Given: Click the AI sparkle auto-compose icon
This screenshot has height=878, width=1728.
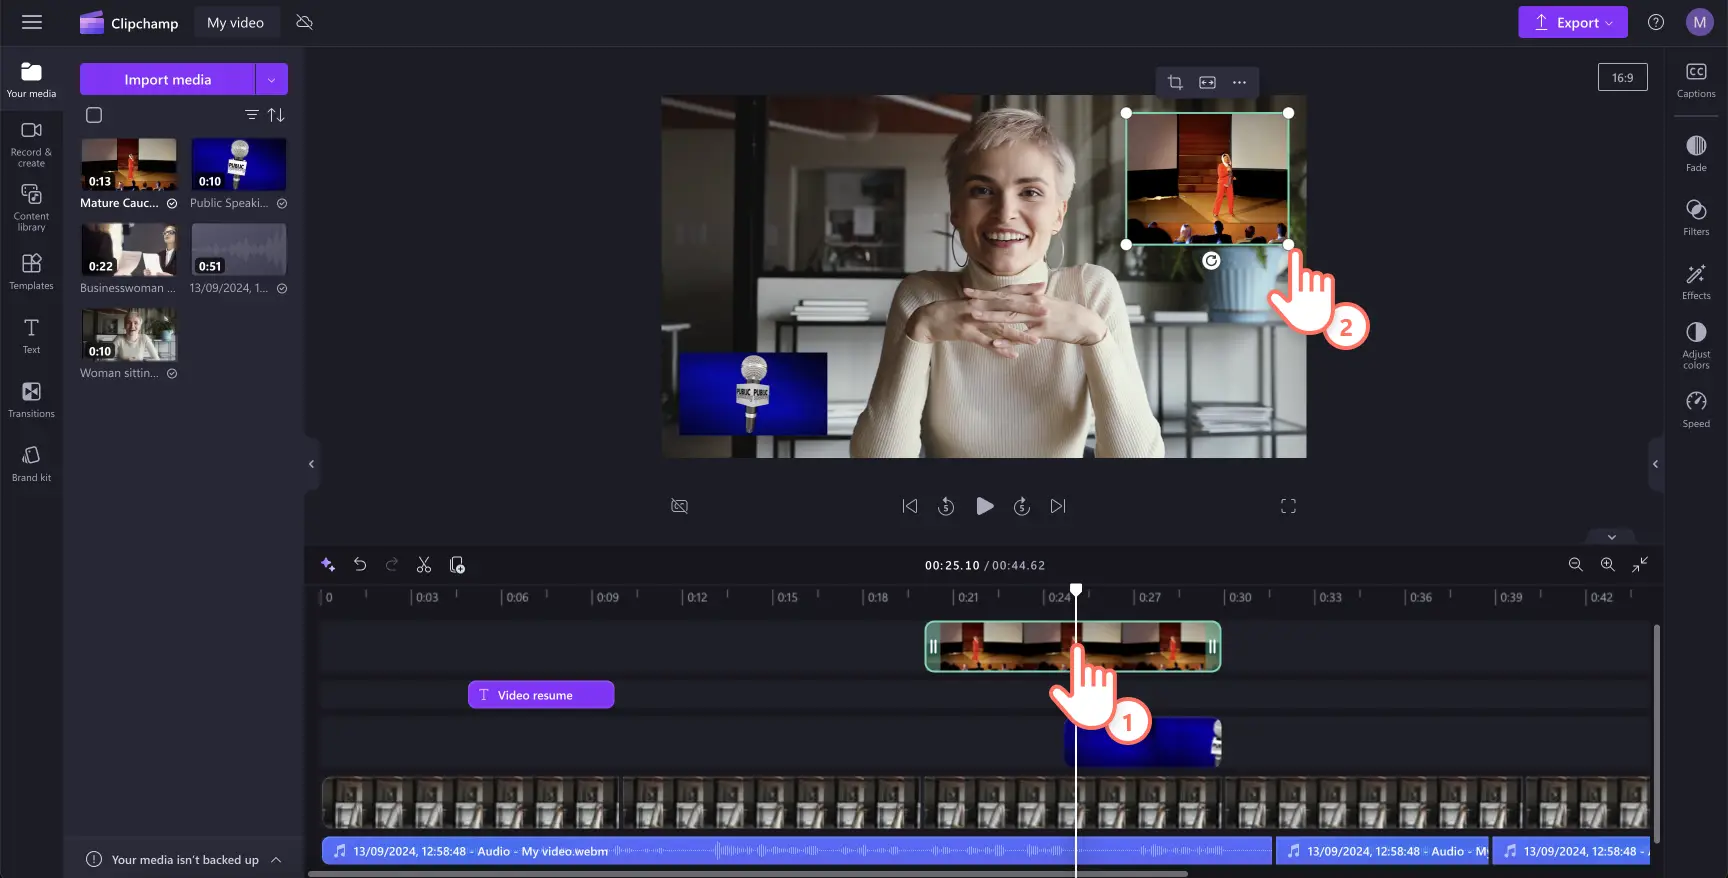Looking at the screenshot, I should 328,565.
